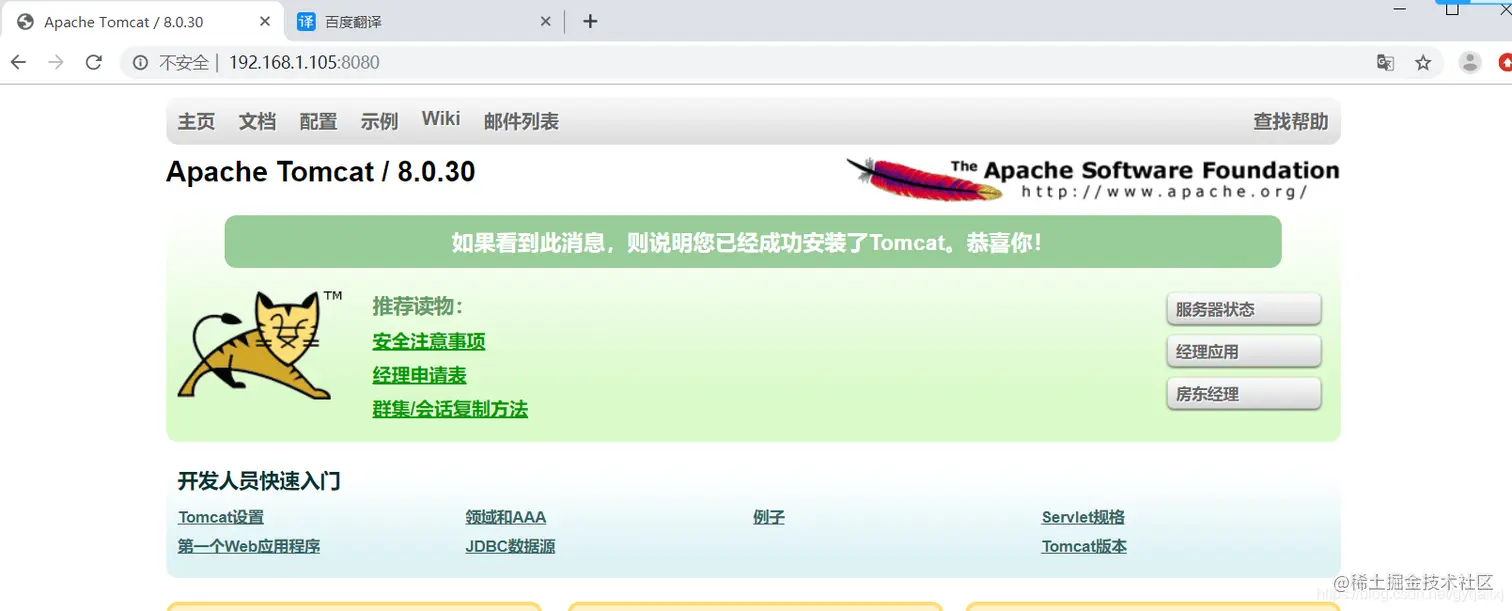Image resolution: width=1512 pixels, height=611 pixels.
Task: Open the 例子 link
Action: tap(769, 517)
